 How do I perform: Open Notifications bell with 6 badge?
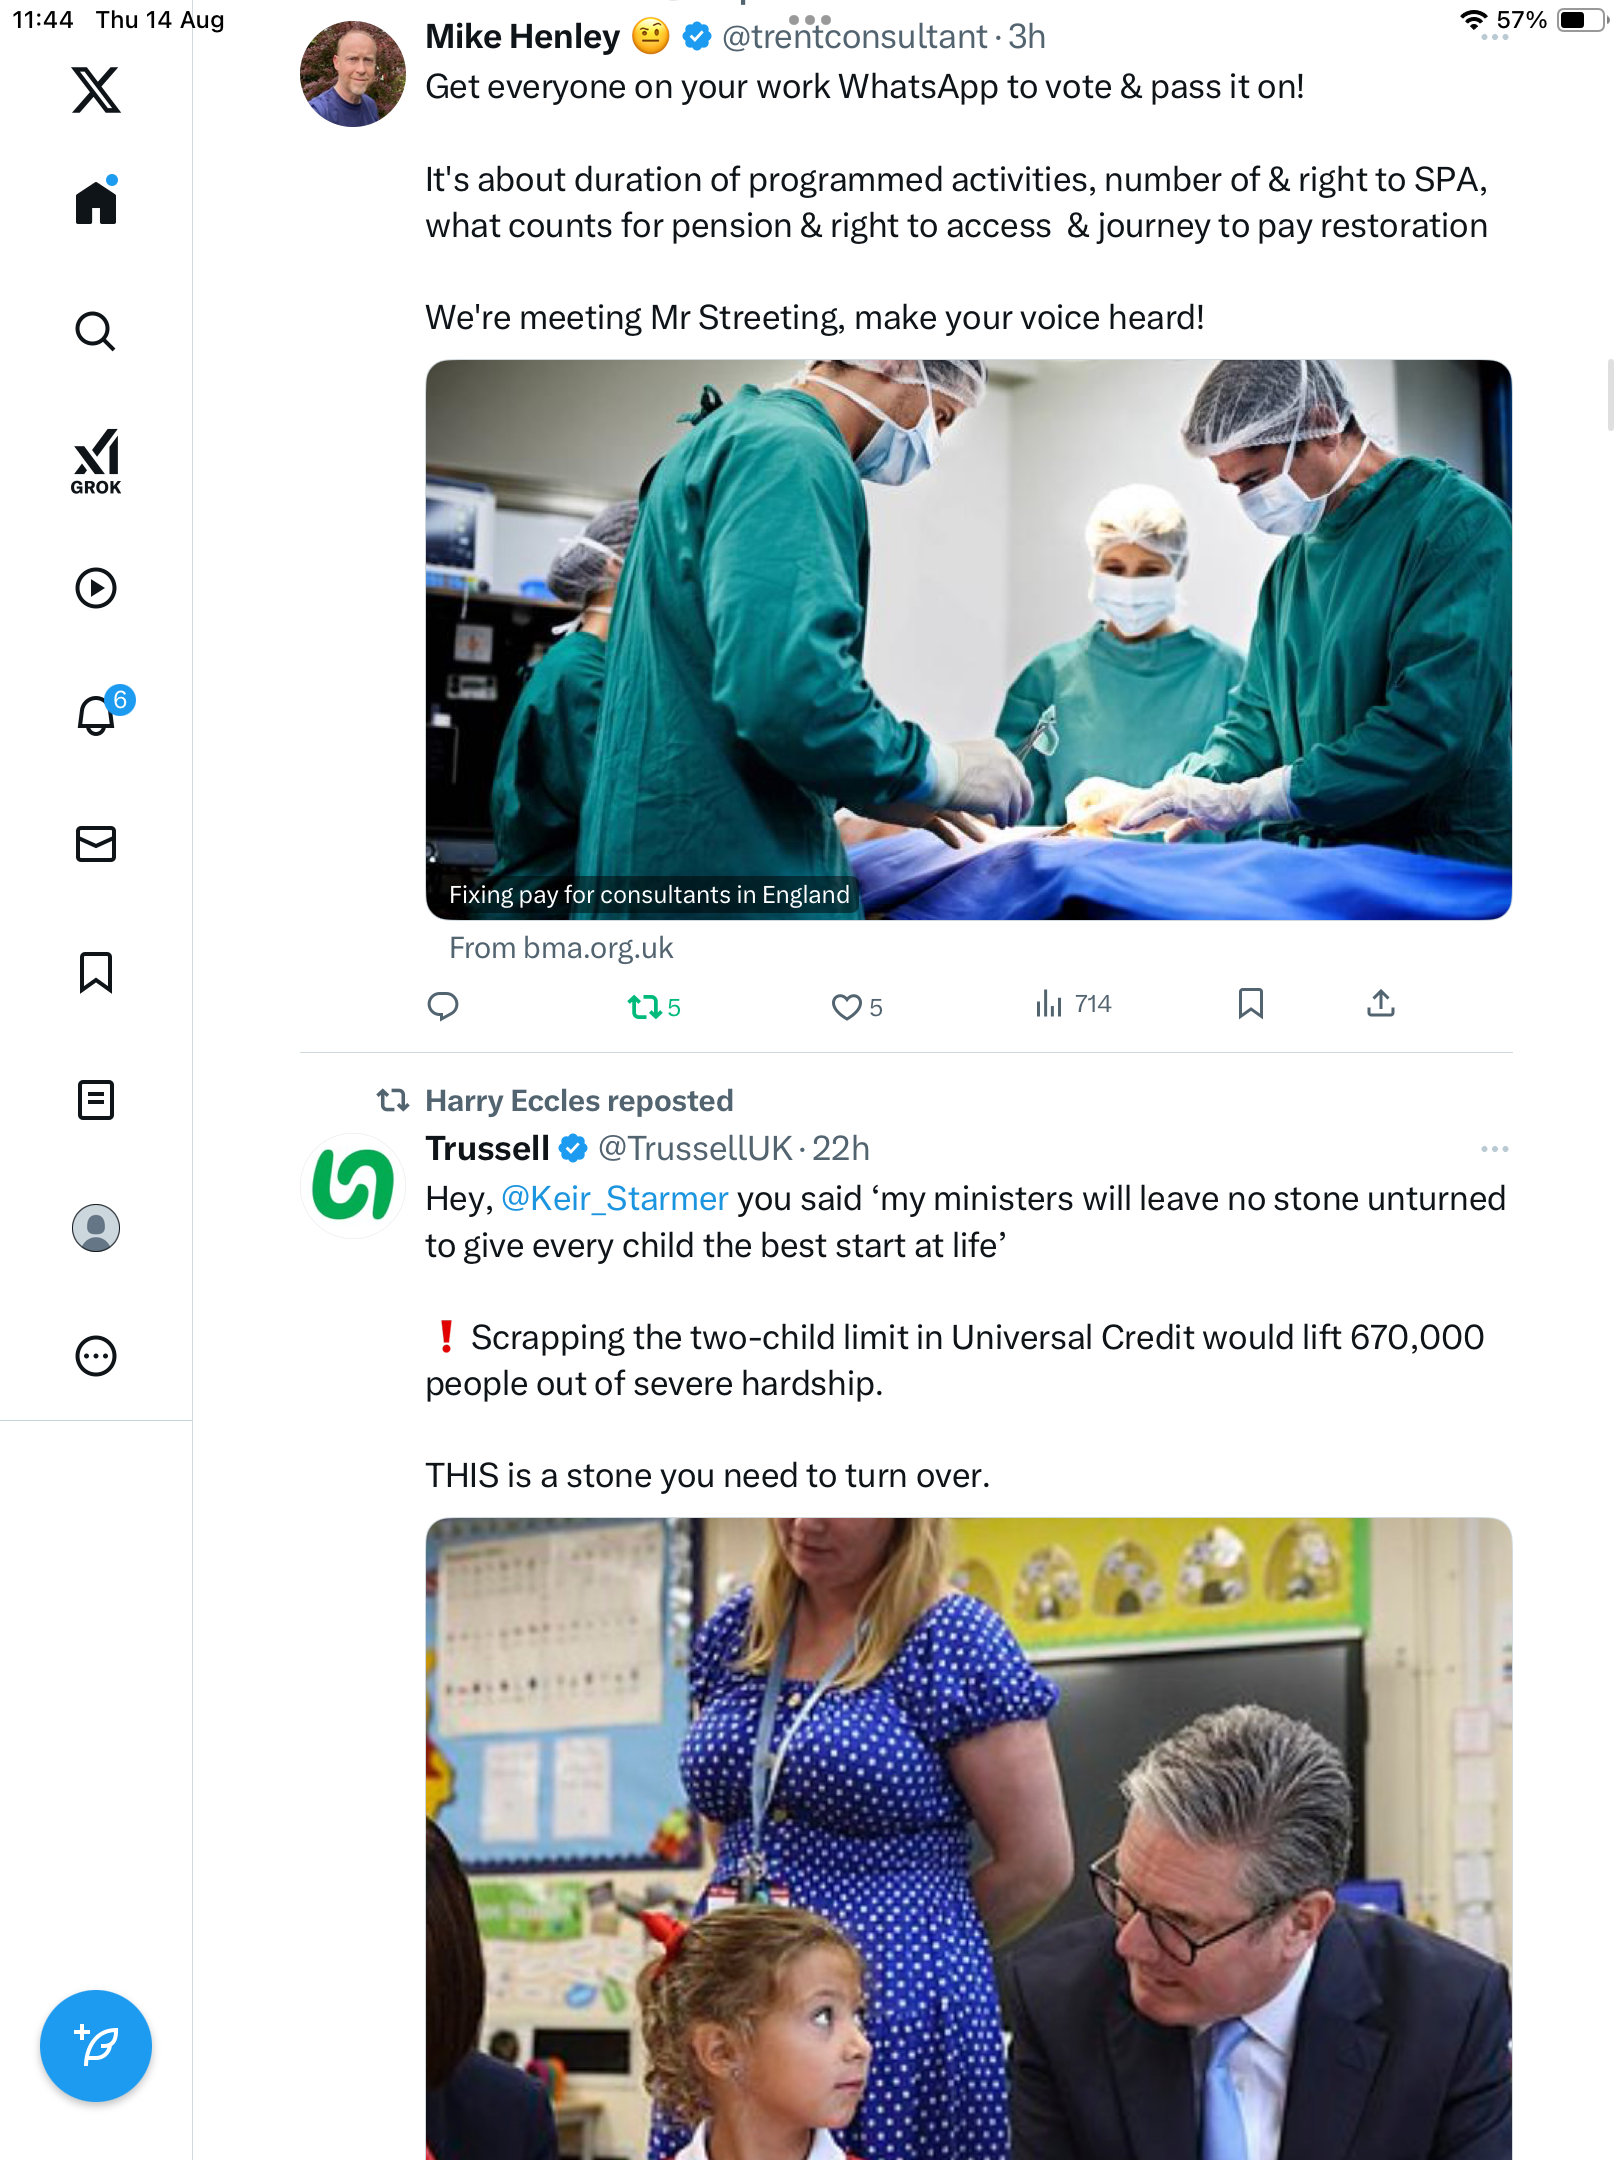[98, 715]
